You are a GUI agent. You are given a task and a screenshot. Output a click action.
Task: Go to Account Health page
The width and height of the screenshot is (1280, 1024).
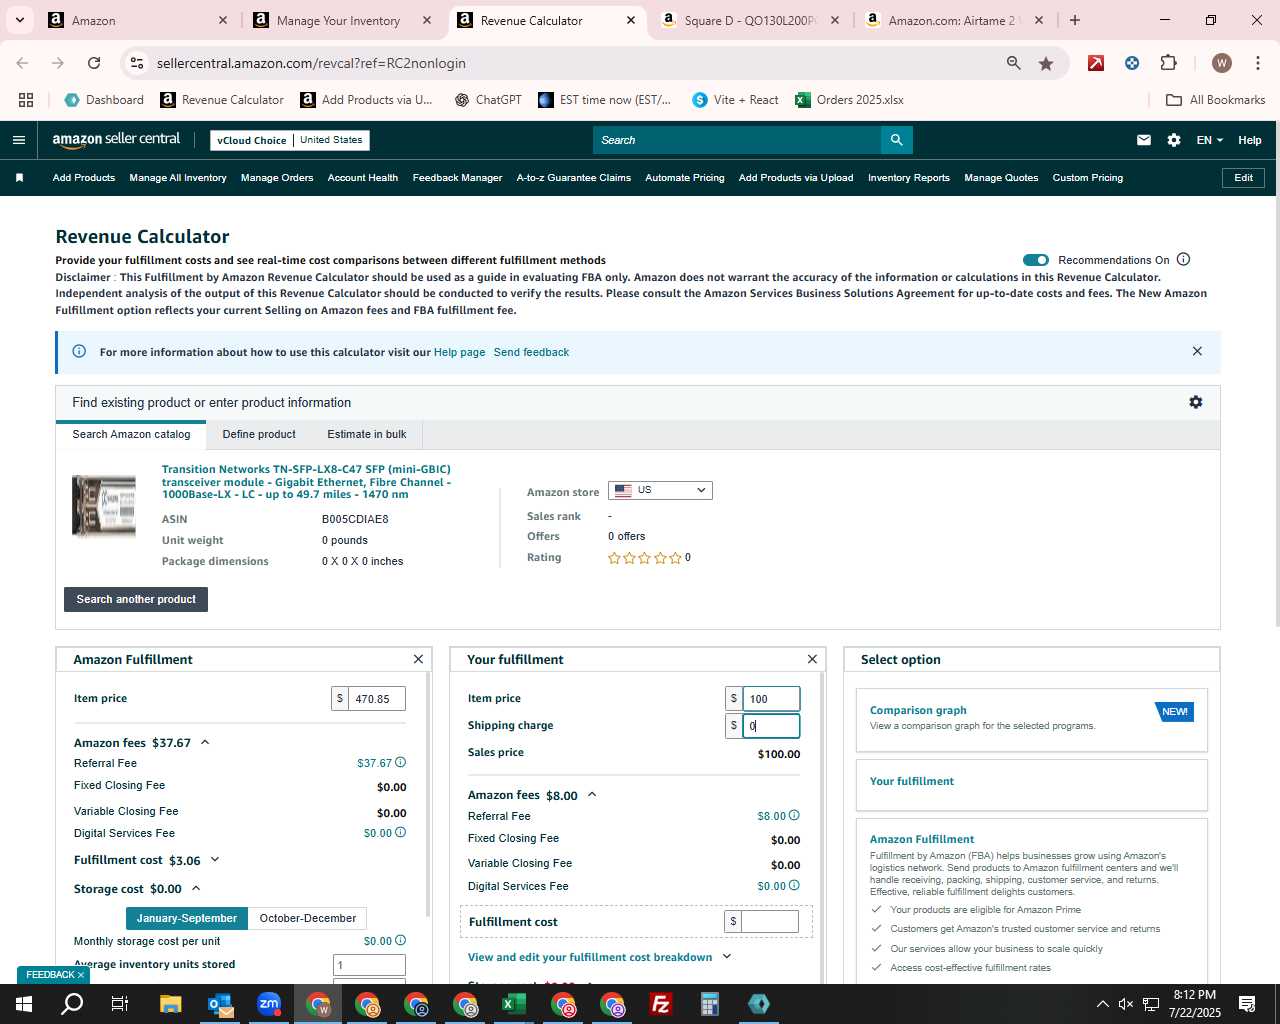click(x=363, y=178)
